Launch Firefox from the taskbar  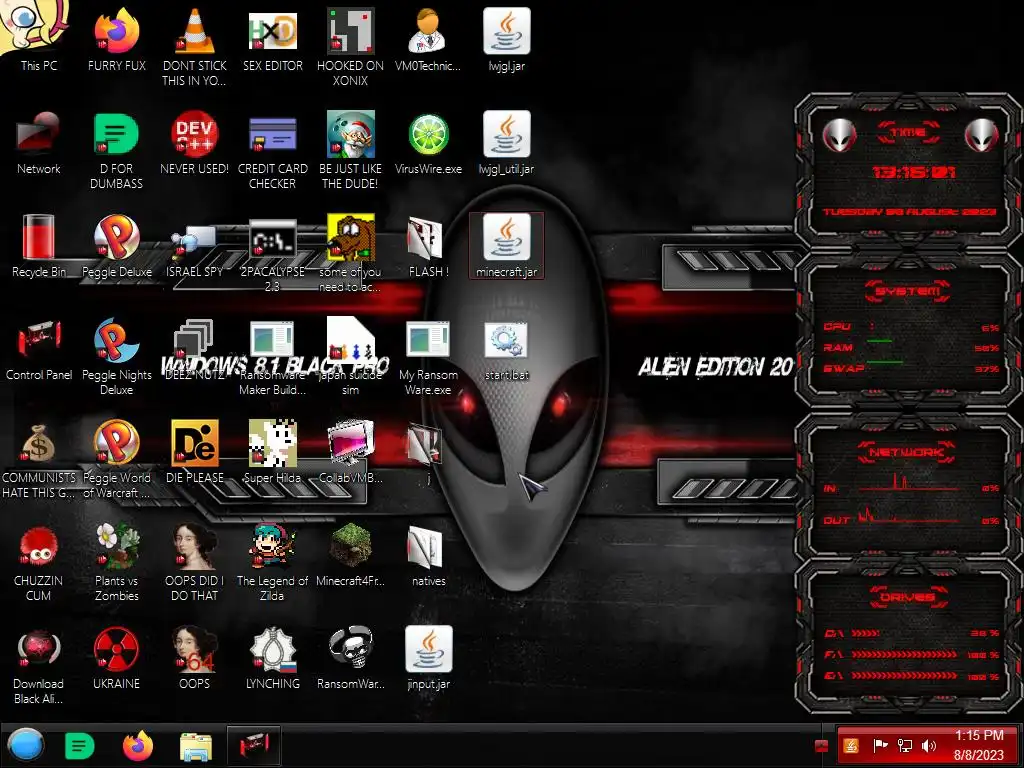(x=138, y=746)
